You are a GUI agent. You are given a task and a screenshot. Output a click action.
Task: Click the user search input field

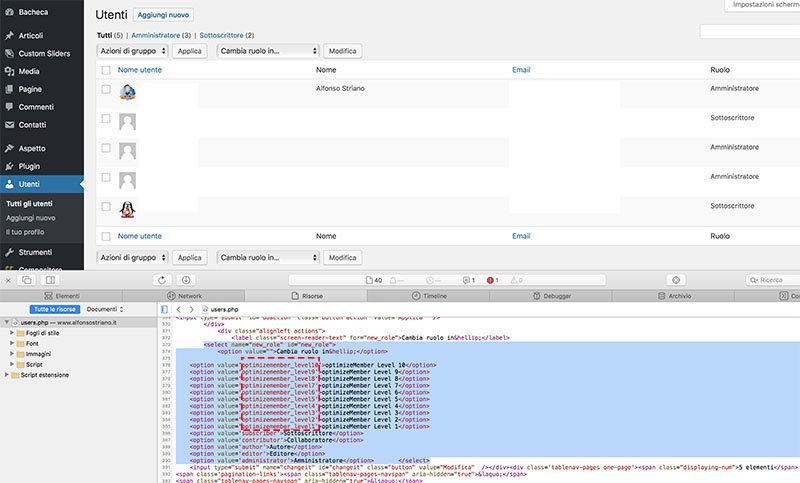click(x=750, y=32)
